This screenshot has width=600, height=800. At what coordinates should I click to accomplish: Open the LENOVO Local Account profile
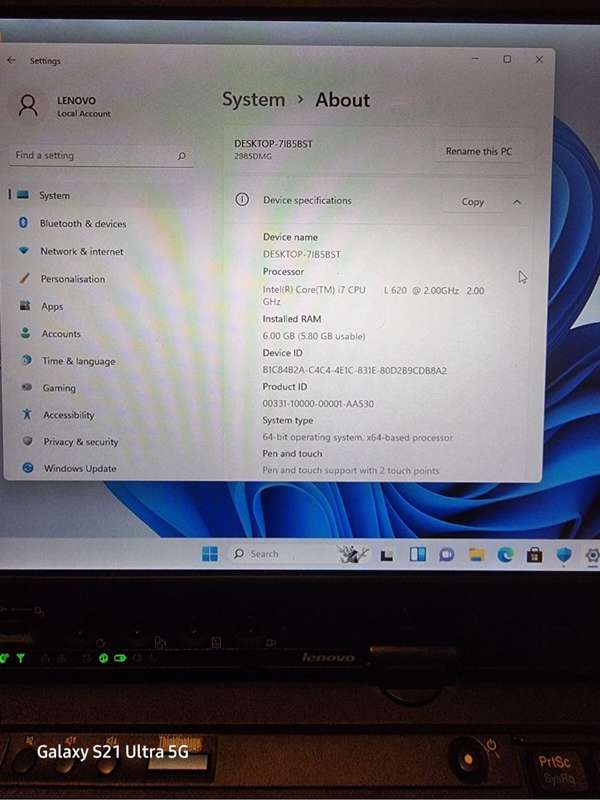(64, 106)
